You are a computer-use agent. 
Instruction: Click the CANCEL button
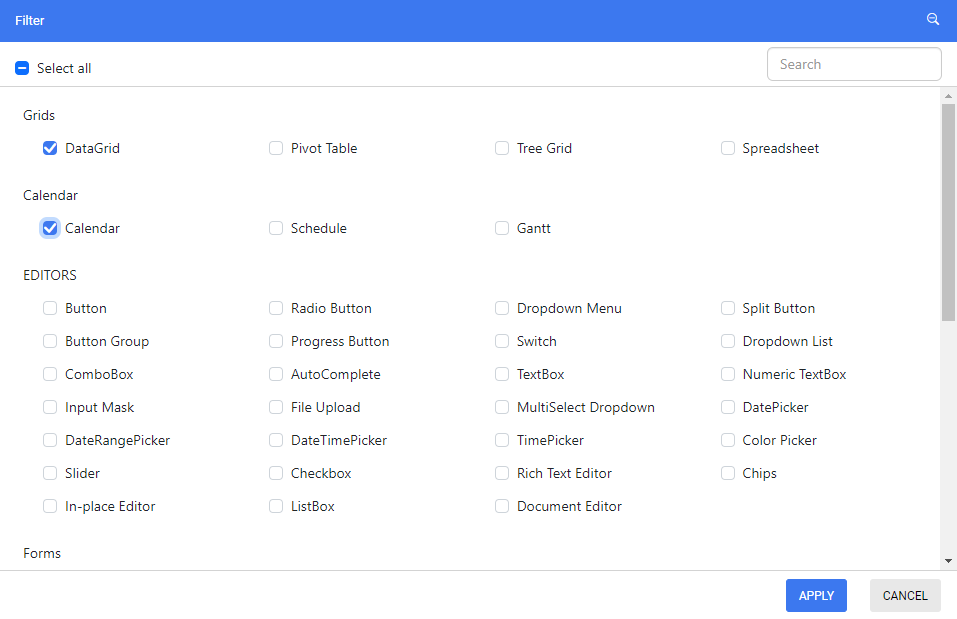point(905,595)
